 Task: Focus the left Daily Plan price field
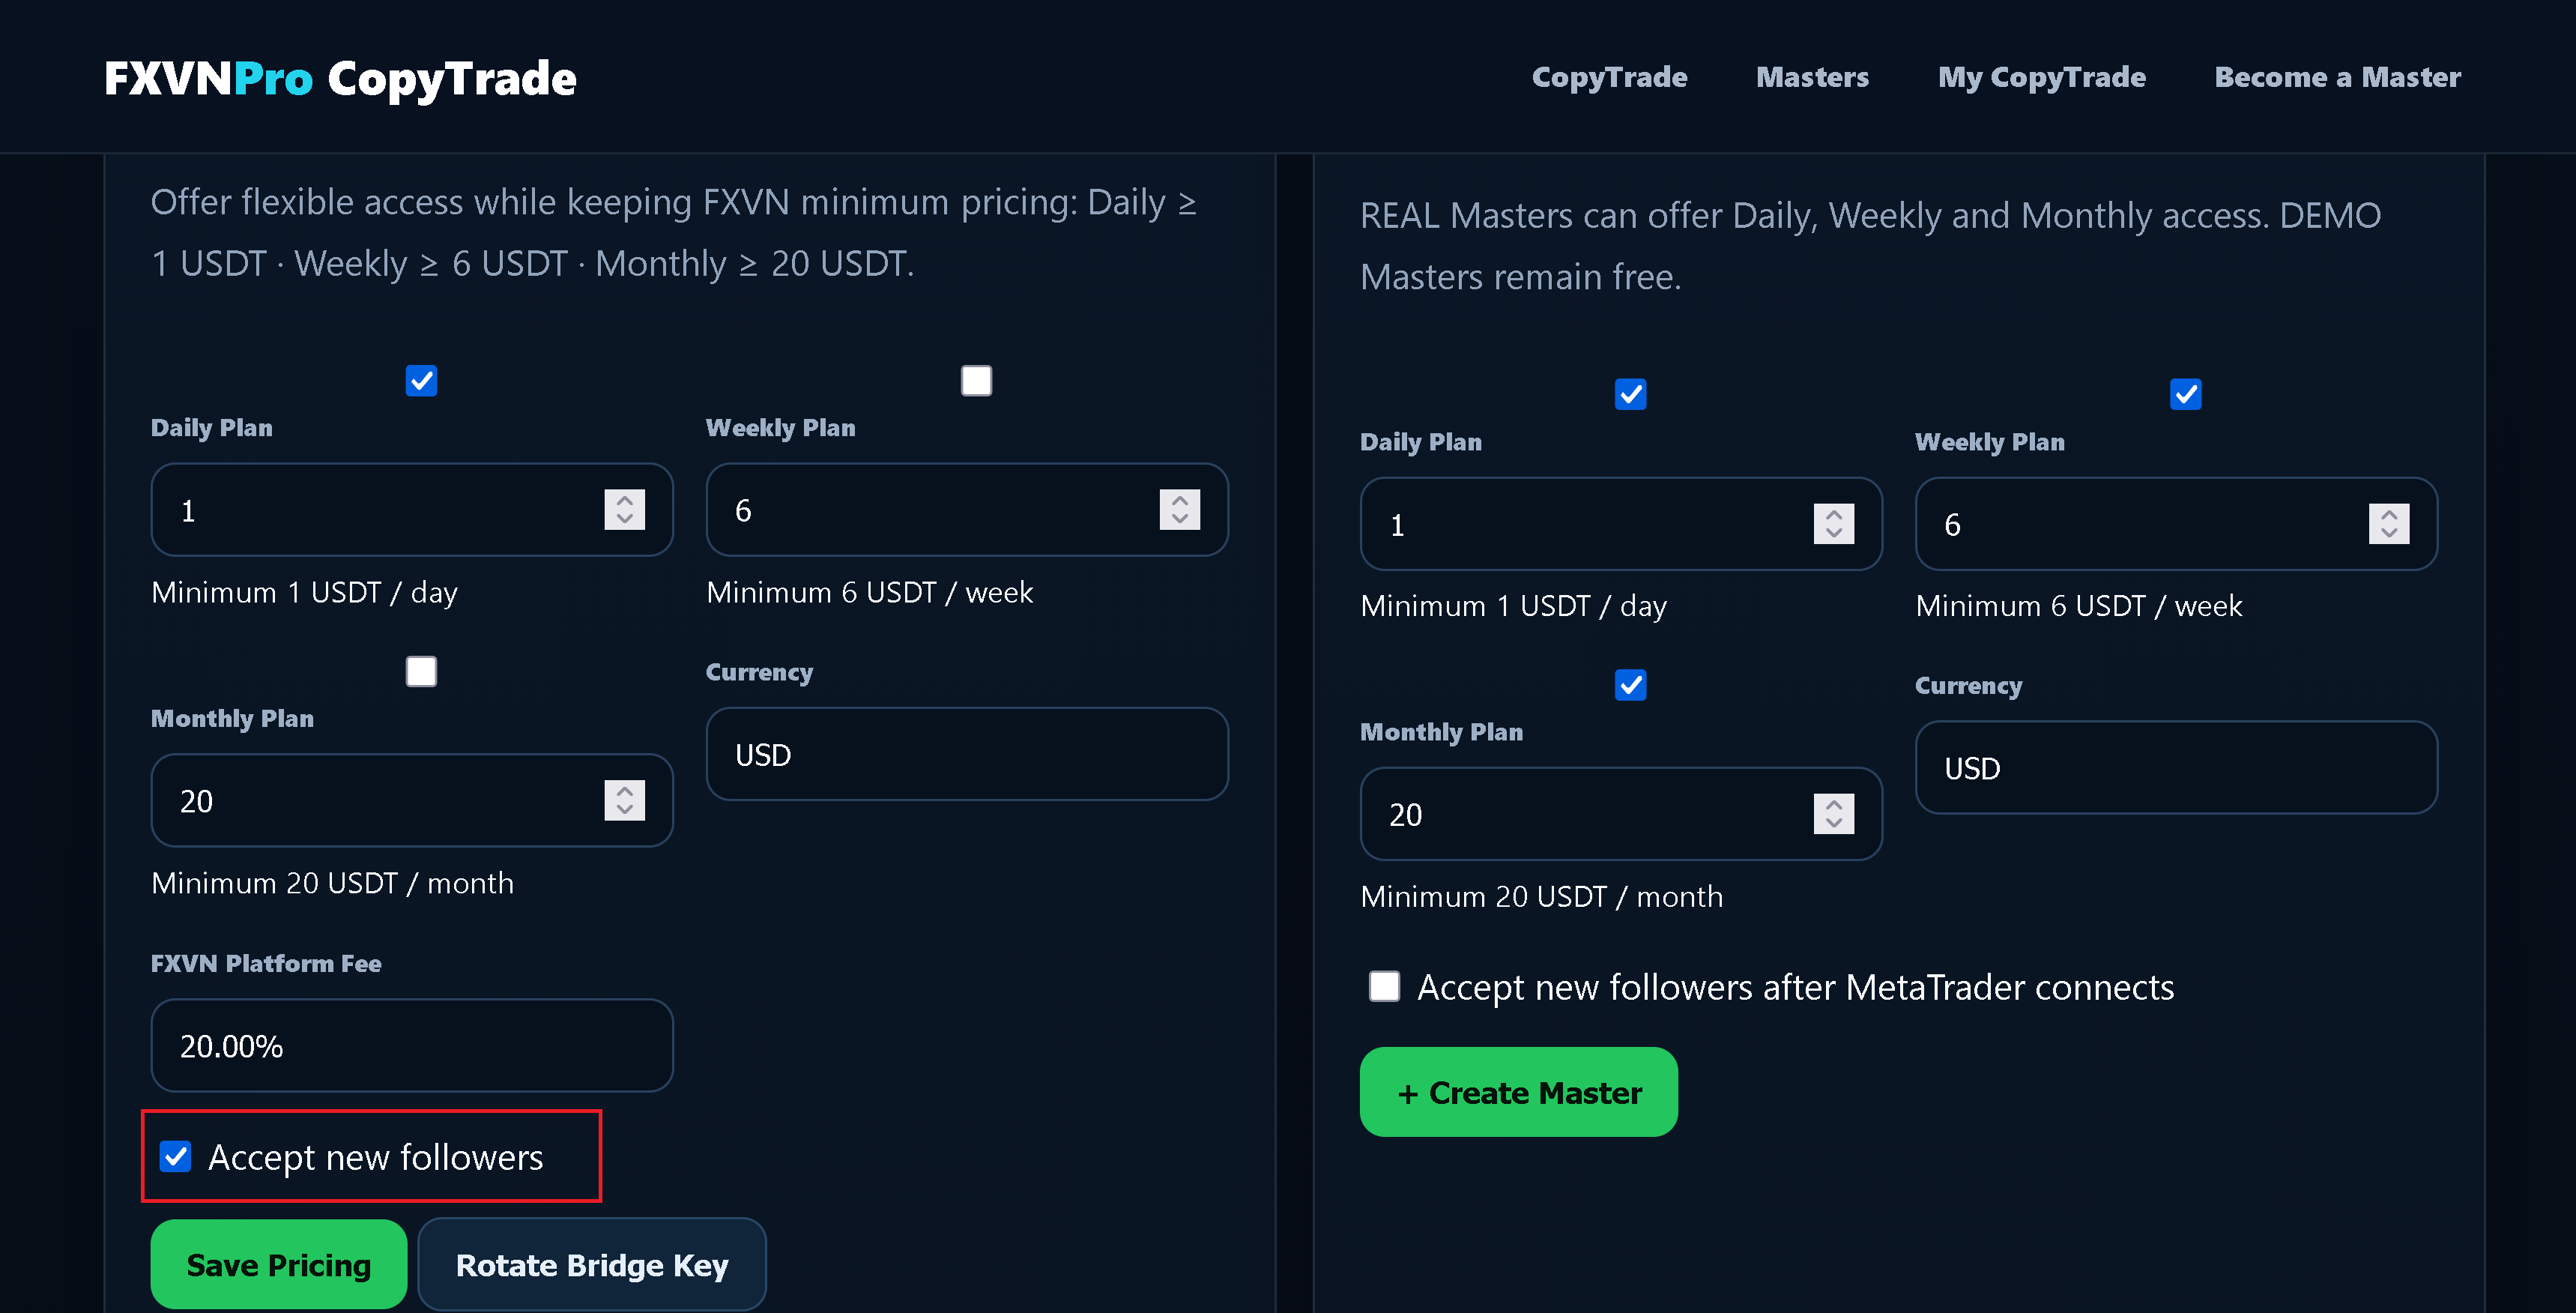click(411, 510)
